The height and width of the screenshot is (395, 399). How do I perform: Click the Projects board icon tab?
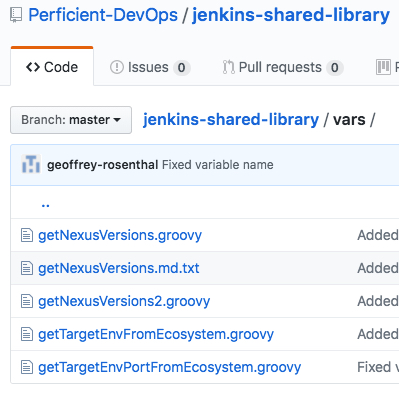coord(384,67)
